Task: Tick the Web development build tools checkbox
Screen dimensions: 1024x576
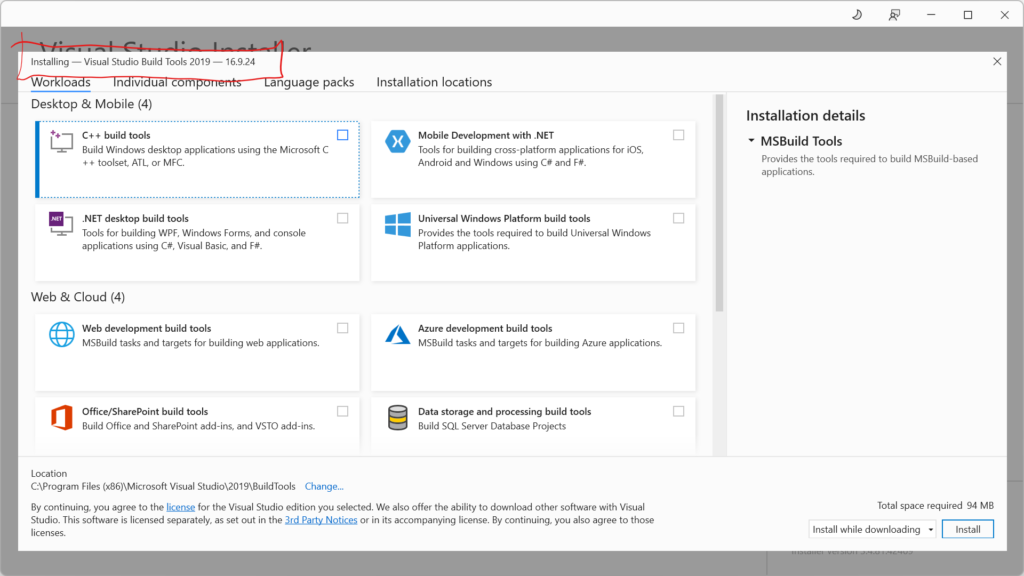Action: point(342,328)
